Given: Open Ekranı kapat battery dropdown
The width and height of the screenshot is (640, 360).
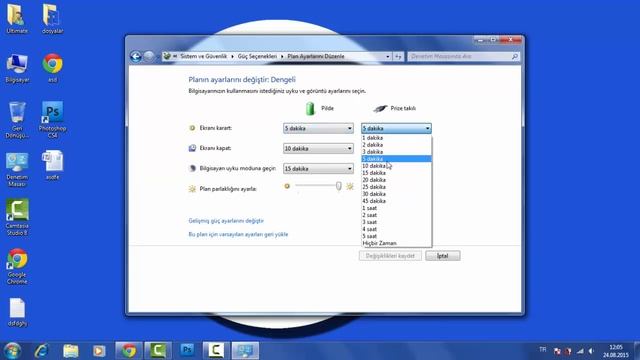Looking at the screenshot, I should pos(318,149).
